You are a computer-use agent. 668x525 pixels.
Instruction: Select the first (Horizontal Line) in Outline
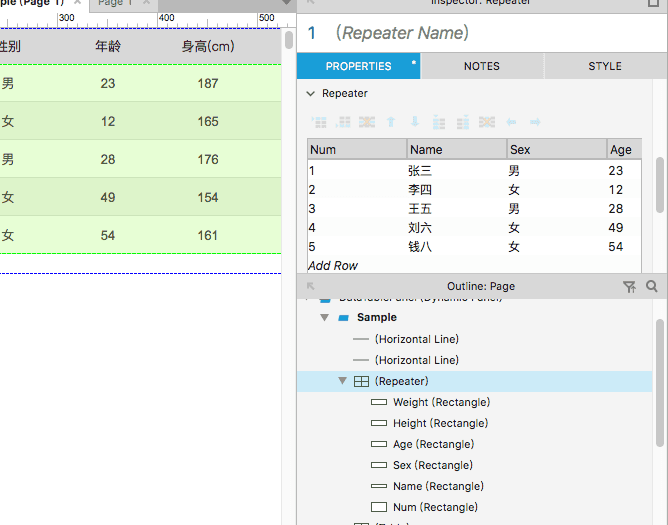tap(417, 339)
